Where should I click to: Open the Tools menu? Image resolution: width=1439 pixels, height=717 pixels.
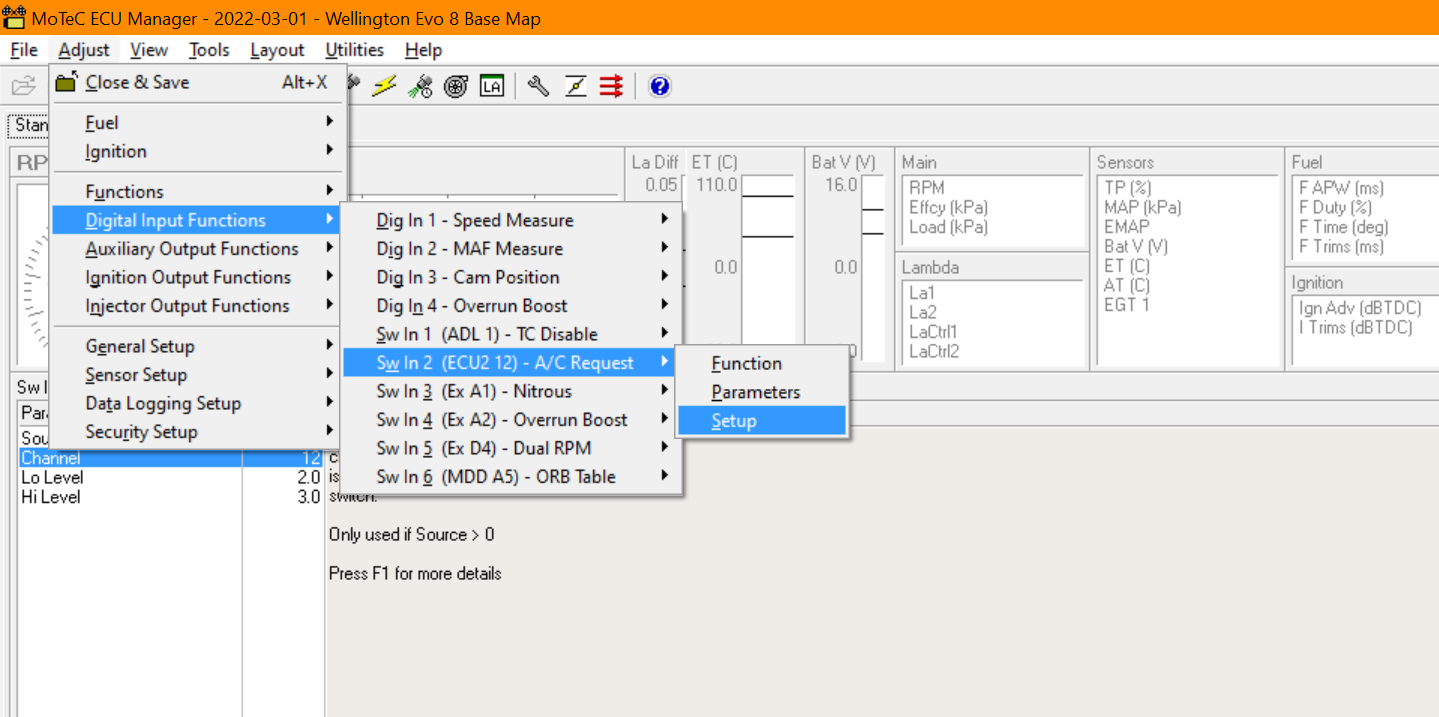[209, 50]
